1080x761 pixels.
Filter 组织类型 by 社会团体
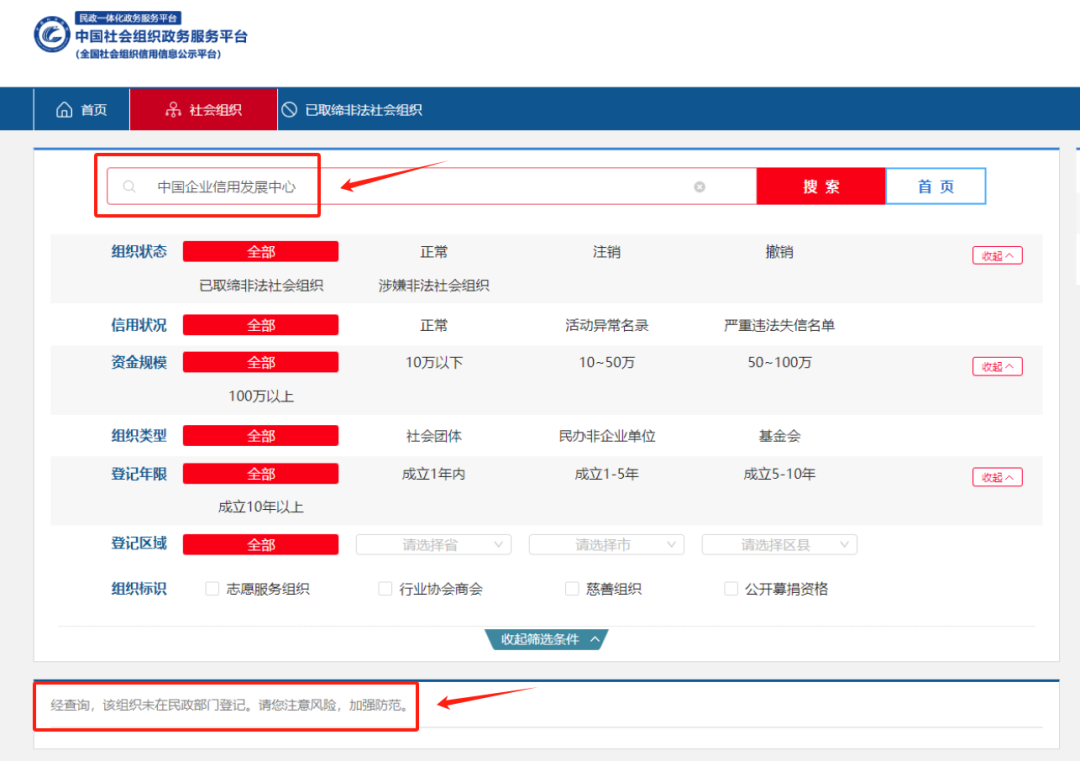coord(434,436)
